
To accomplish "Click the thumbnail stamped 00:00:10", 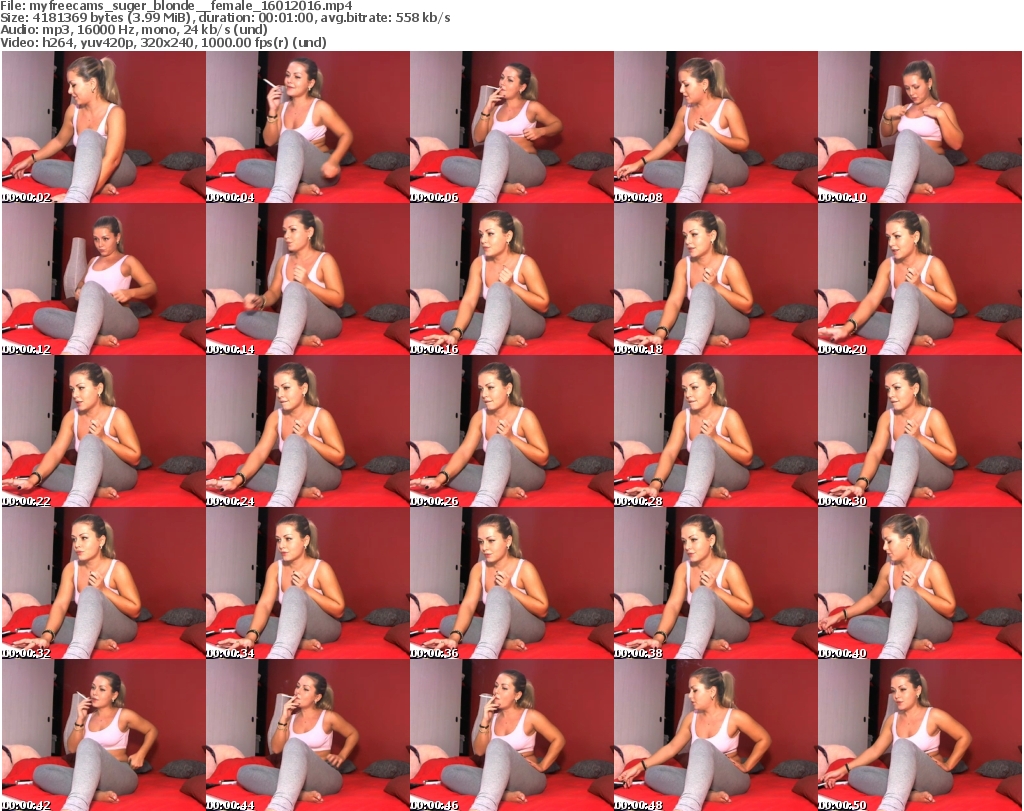I will coord(919,127).
